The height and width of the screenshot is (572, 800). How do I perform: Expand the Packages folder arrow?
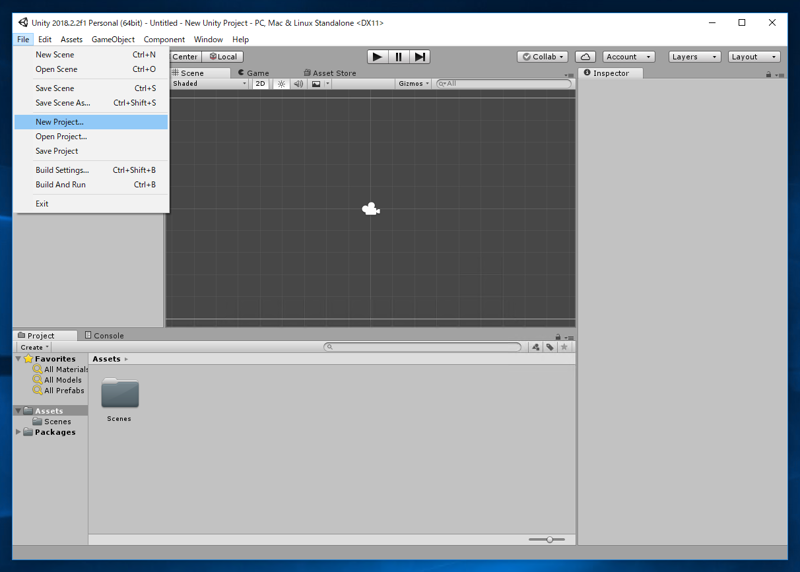(x=18, y=432)
